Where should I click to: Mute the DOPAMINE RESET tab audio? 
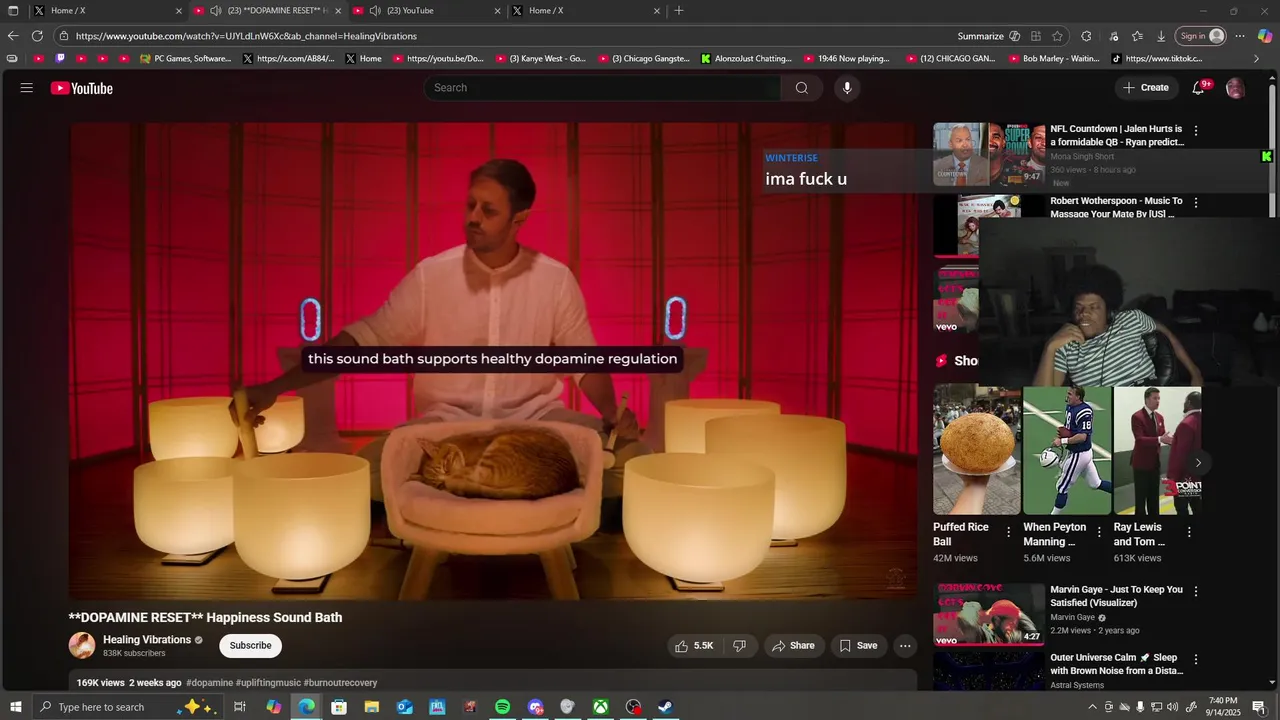[x=215, y=11]
